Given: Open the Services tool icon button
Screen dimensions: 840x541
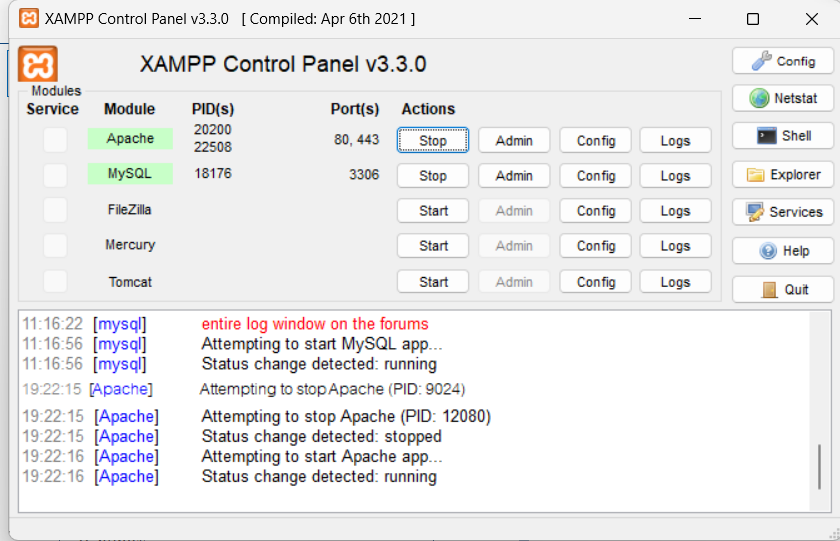Looking at the screenshot, I should (782, 212).
